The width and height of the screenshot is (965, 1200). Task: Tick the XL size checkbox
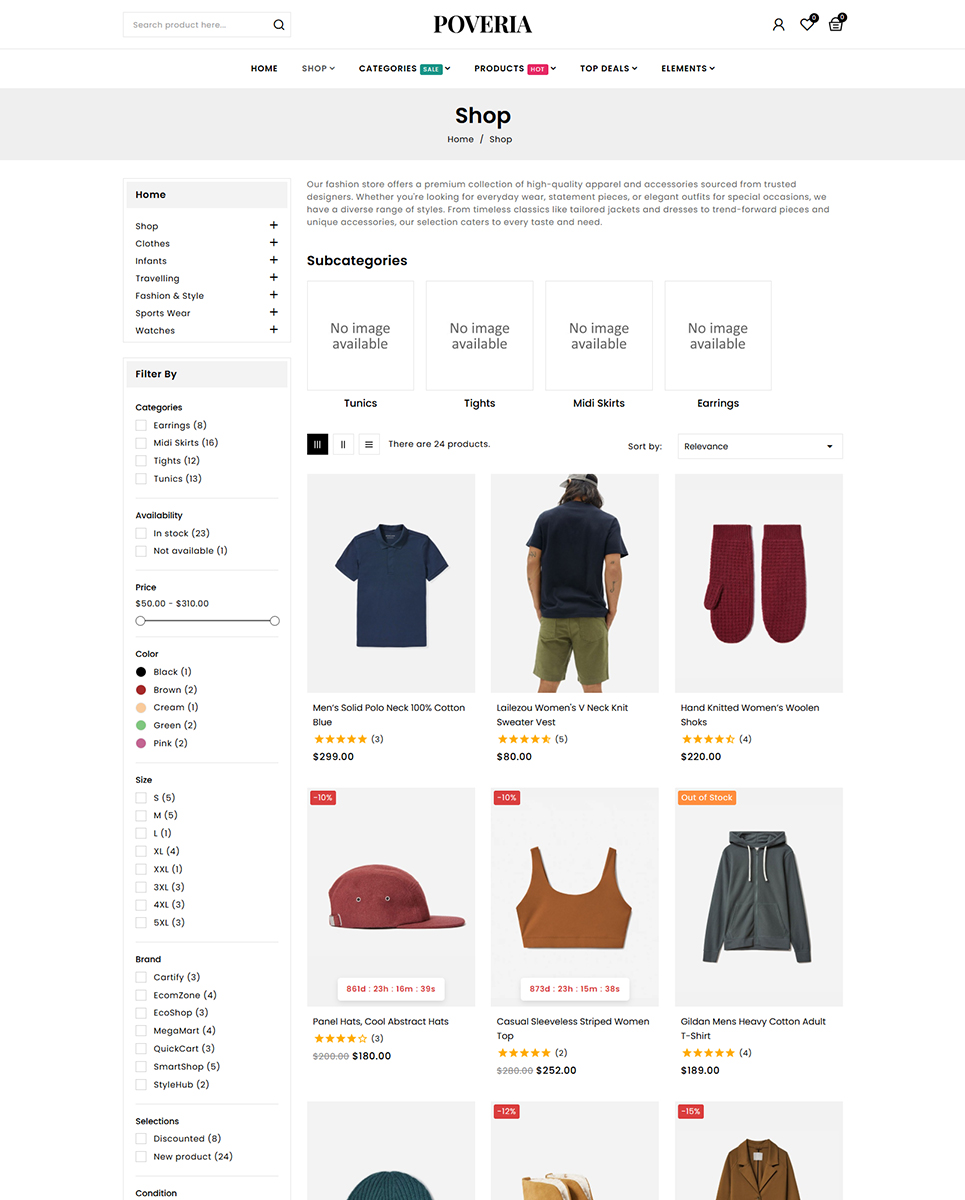point(141,851)
